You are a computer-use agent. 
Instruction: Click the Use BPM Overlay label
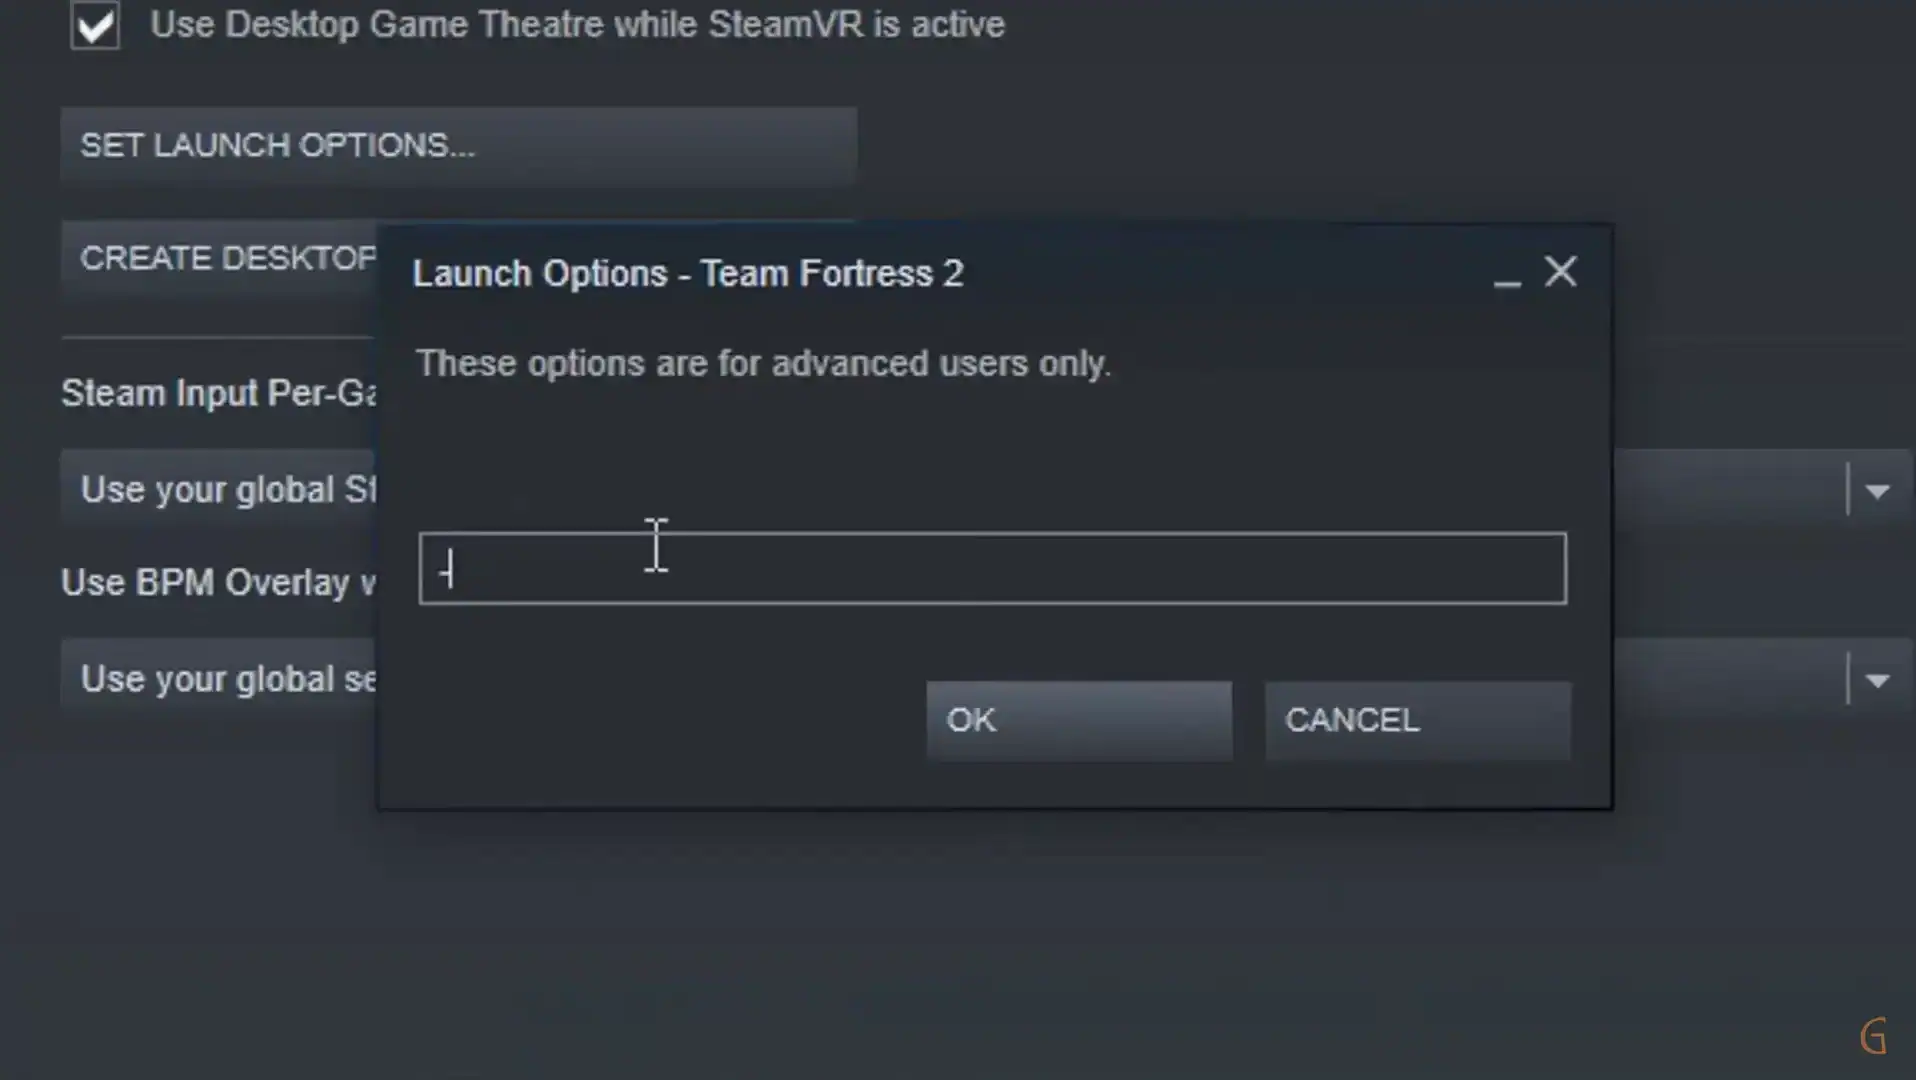pyautogui.click(x=218, y=583)
